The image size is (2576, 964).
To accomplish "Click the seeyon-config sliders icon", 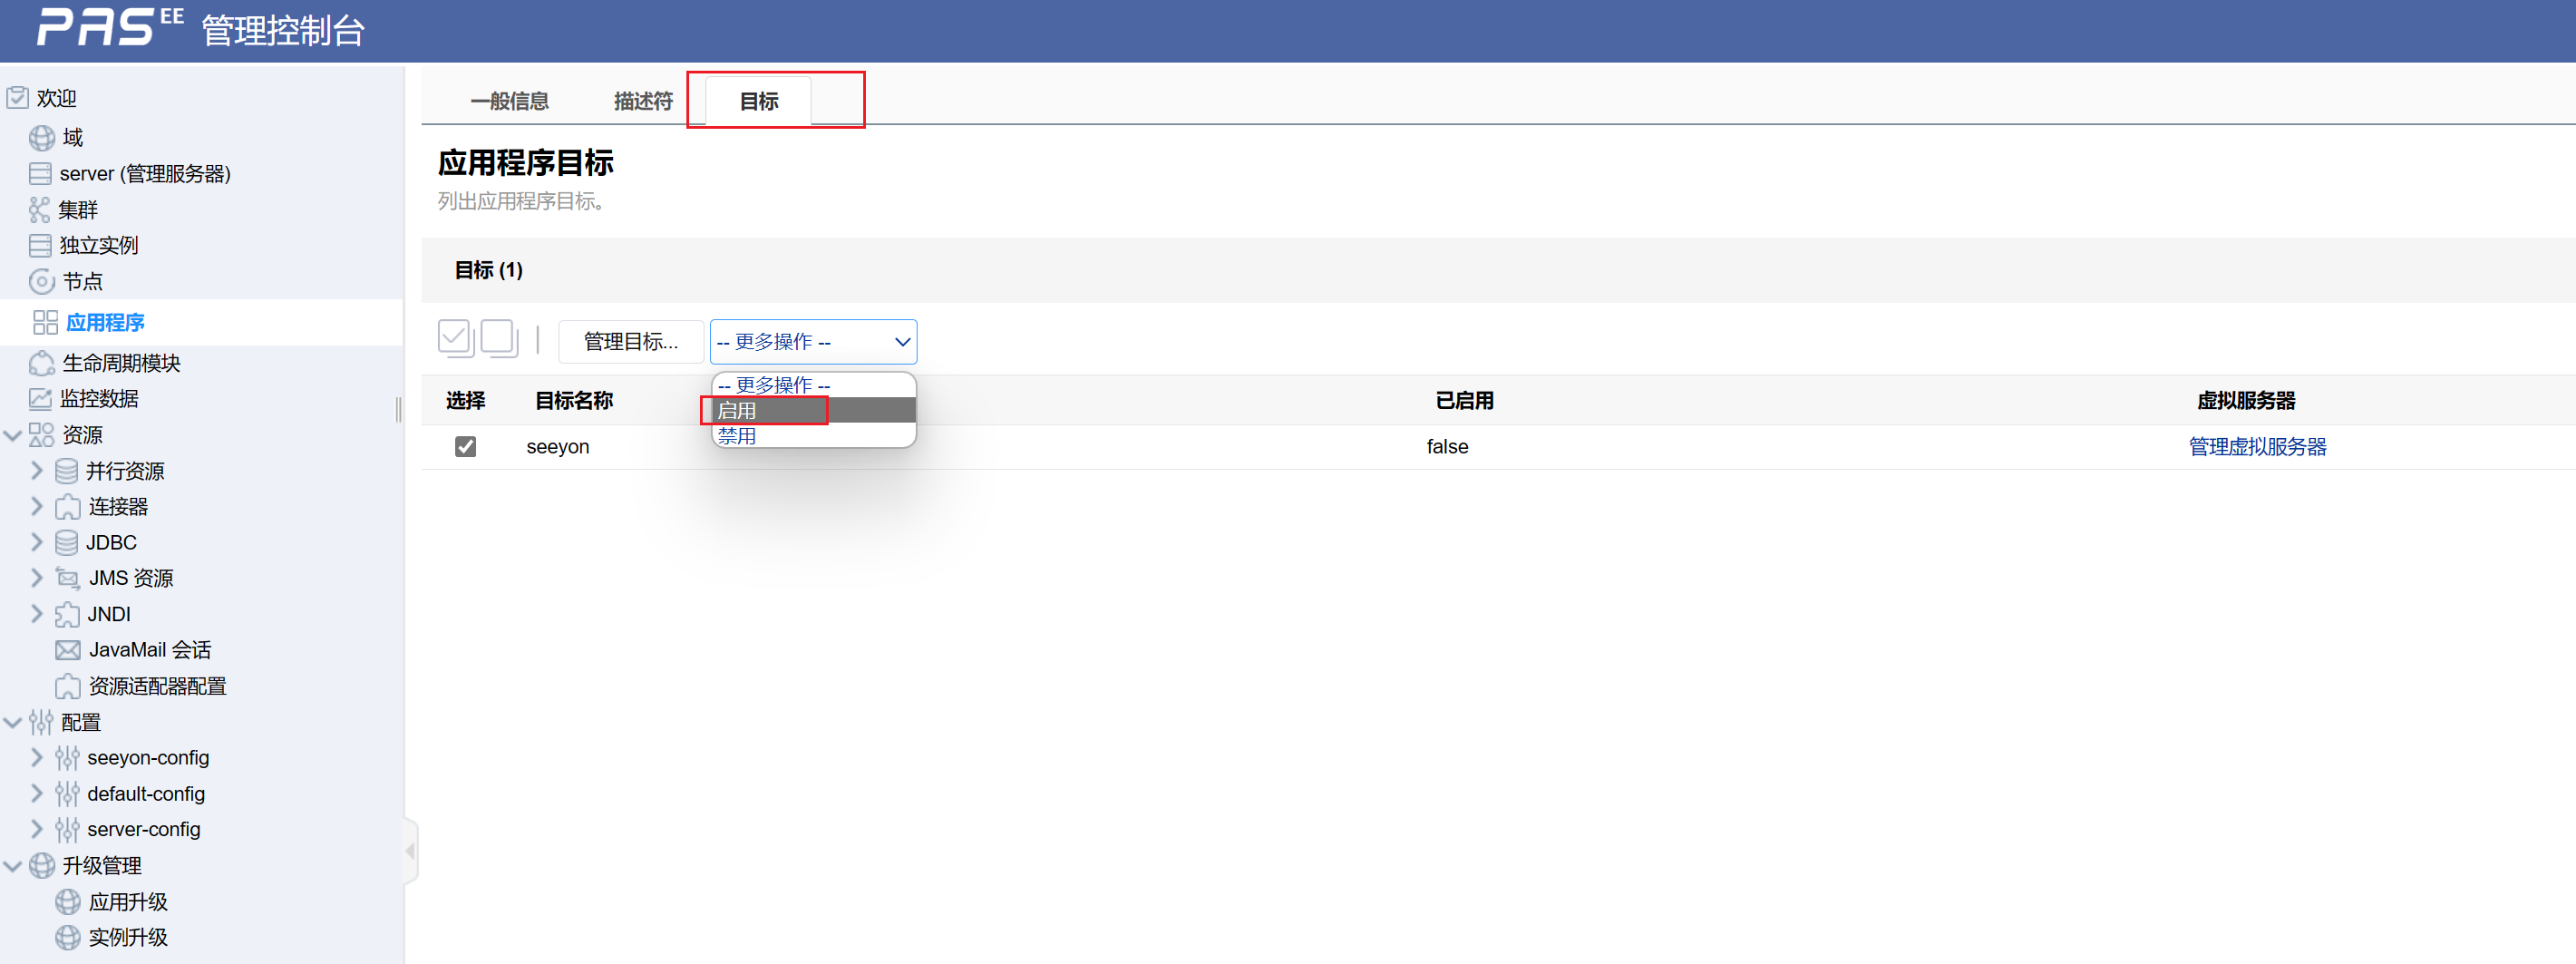I will [67, 758].
